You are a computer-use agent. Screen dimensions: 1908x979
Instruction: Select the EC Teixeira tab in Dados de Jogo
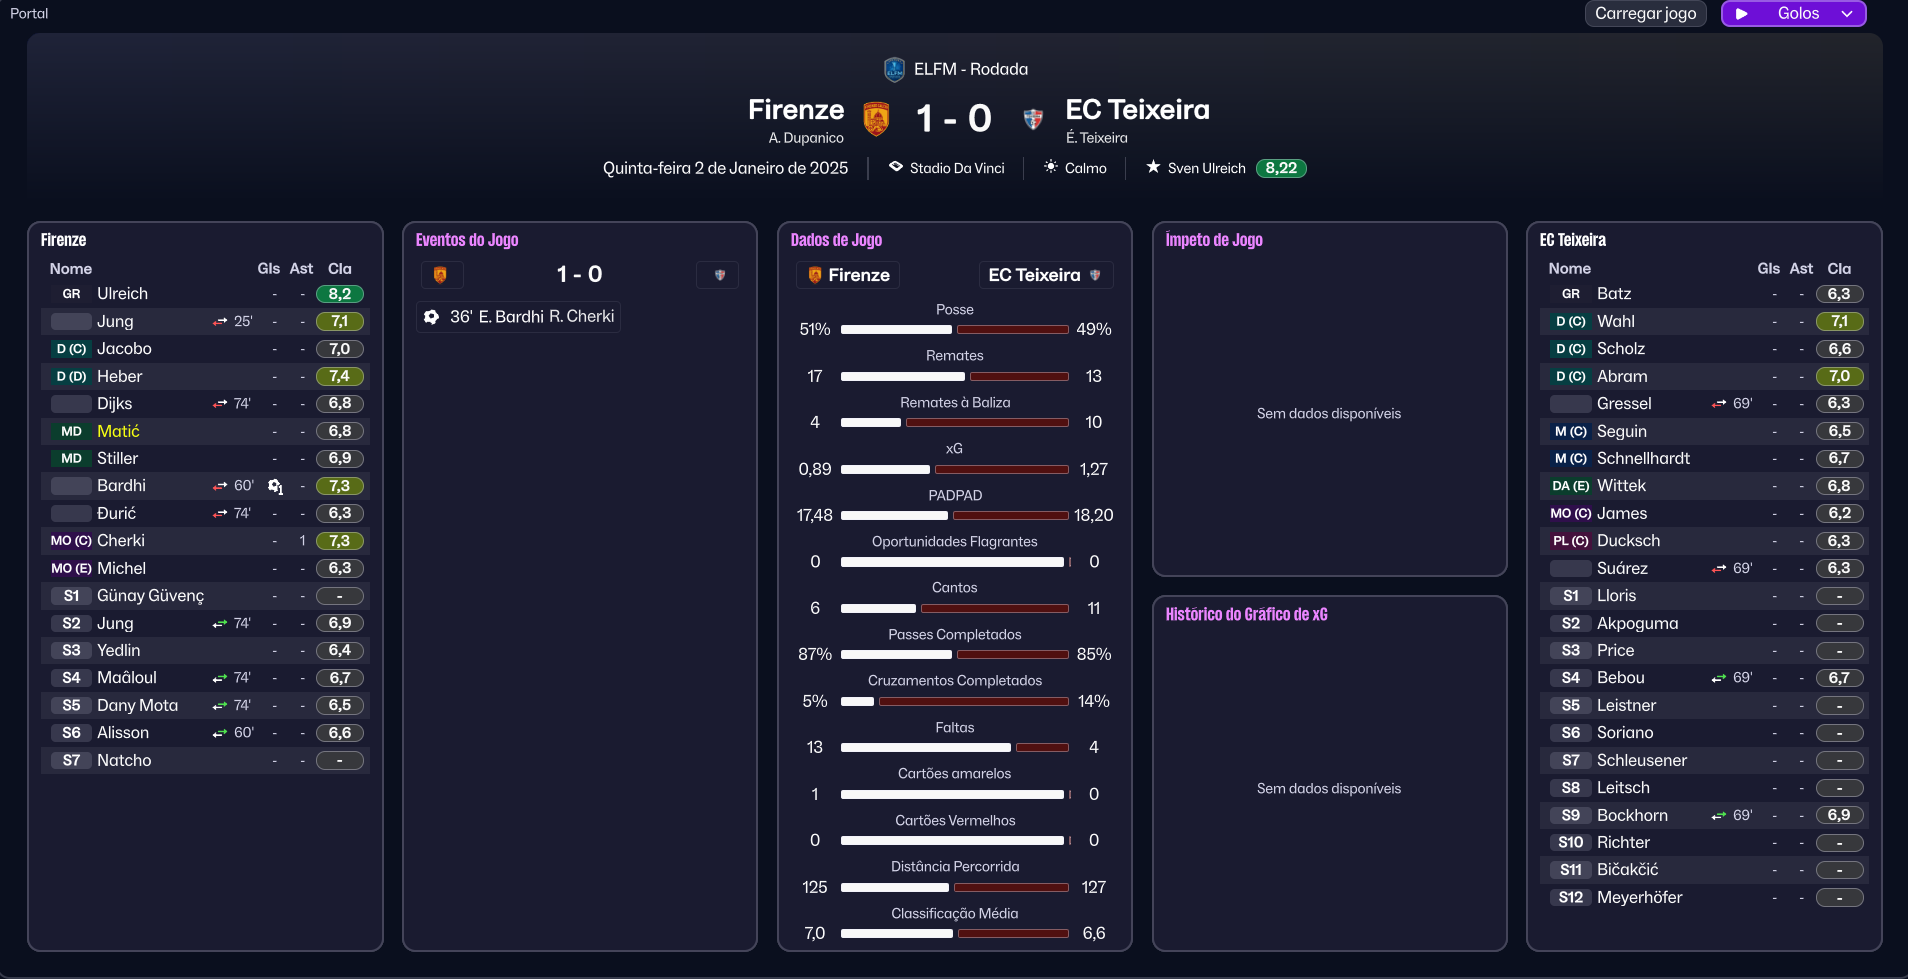(x=1044, y=275)
